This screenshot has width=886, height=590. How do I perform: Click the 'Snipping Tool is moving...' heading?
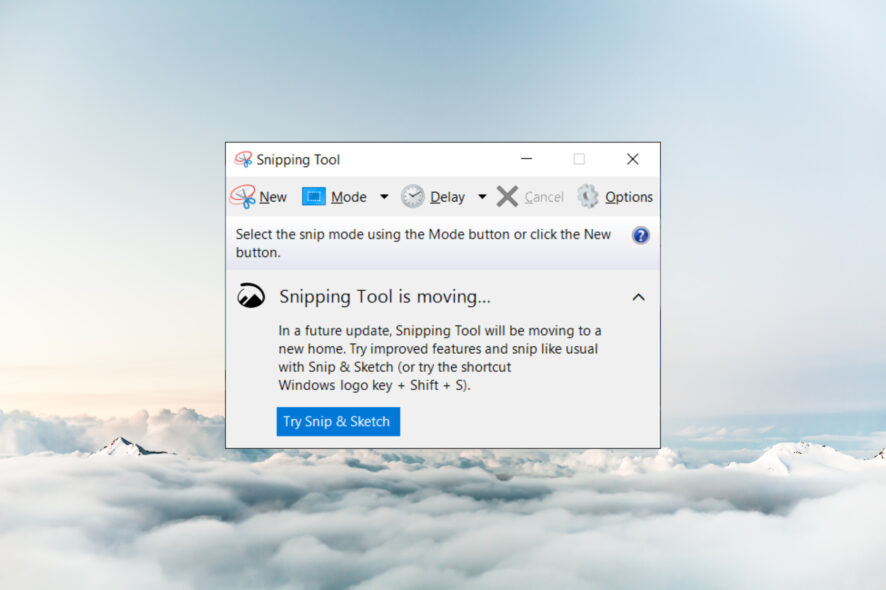point(385,297)
